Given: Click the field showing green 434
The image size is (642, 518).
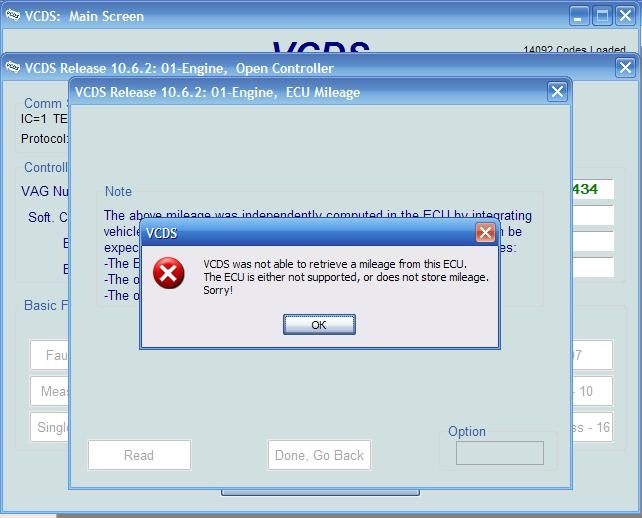Looking at the screenshot, I should [592, 189].
